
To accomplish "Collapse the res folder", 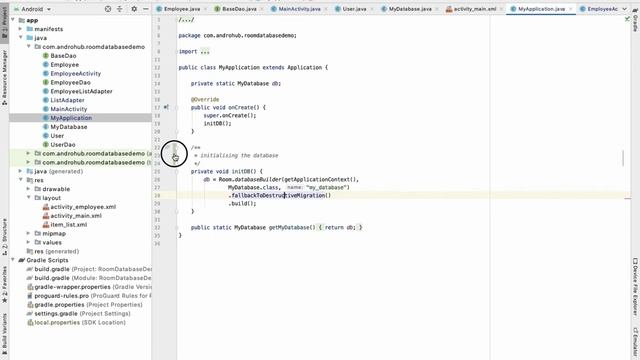I will (x=20, y=180).
